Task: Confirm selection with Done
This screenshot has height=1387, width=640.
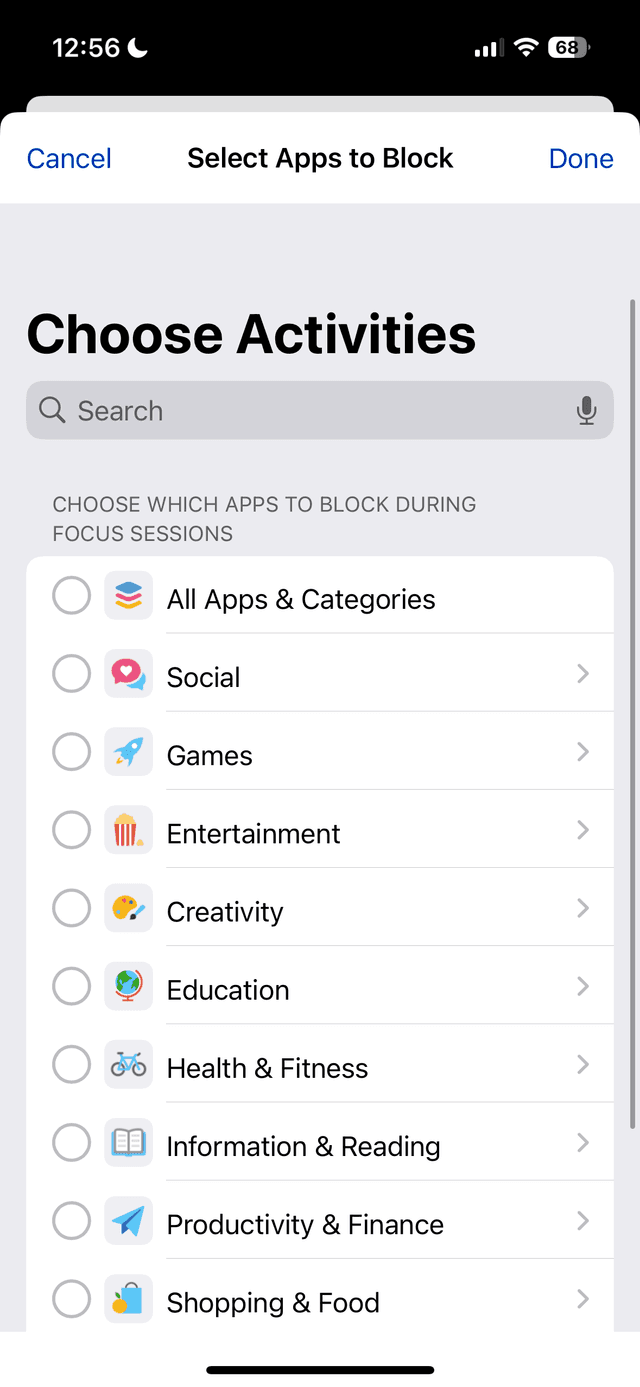Action: coord(581,158)
